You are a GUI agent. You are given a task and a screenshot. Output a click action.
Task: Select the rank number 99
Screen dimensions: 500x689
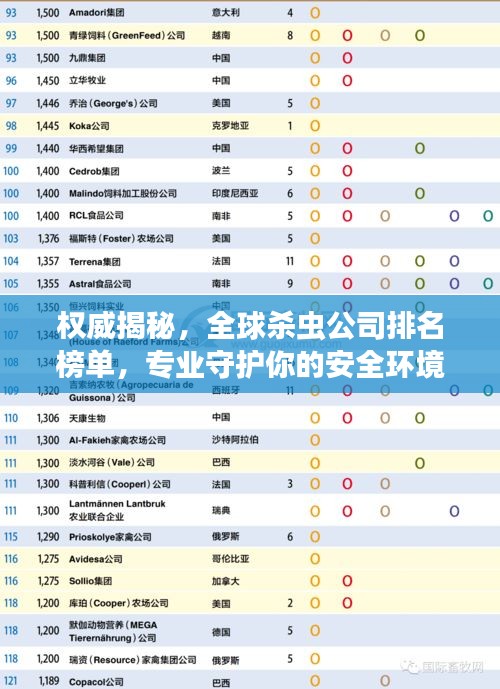(x=11, y=149)
